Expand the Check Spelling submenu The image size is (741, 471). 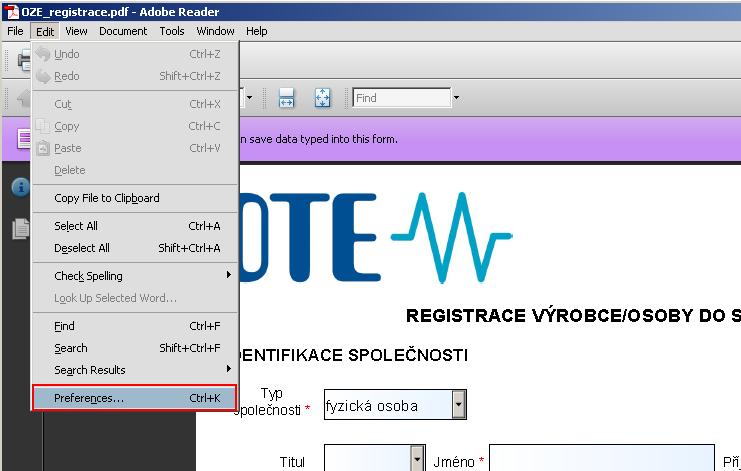pyautogui.click(x=135, y=275)
